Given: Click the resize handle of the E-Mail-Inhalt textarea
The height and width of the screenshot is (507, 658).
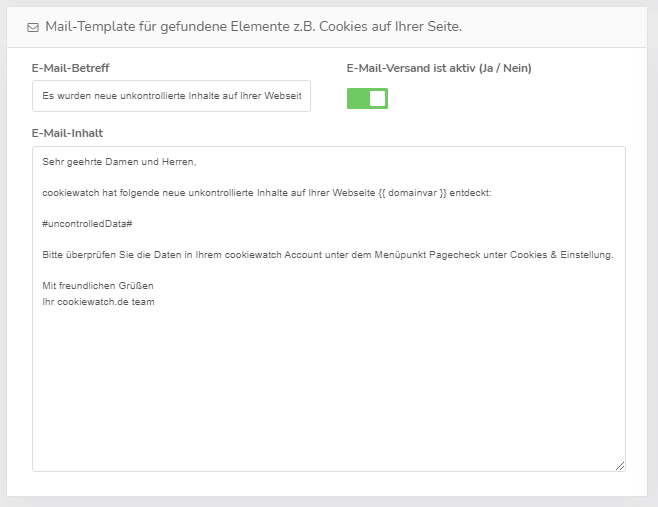Looking at the screenshot, I should 620,465.
